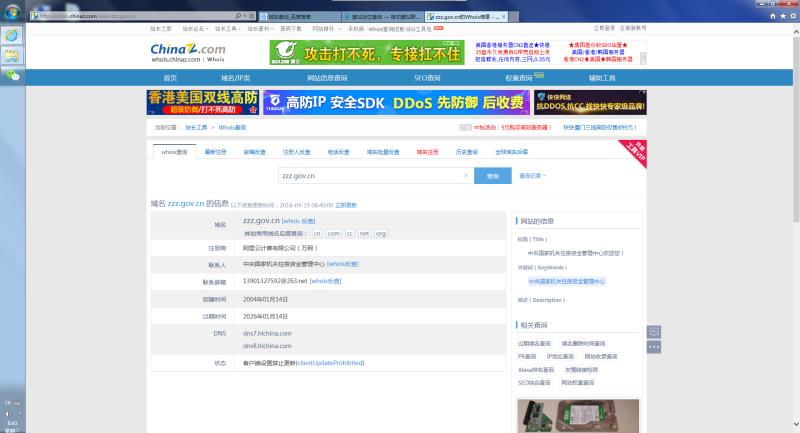Expand the 站长工具 top menu dropdown
This screenshot has height=433, width=800.
coord(228,29)
